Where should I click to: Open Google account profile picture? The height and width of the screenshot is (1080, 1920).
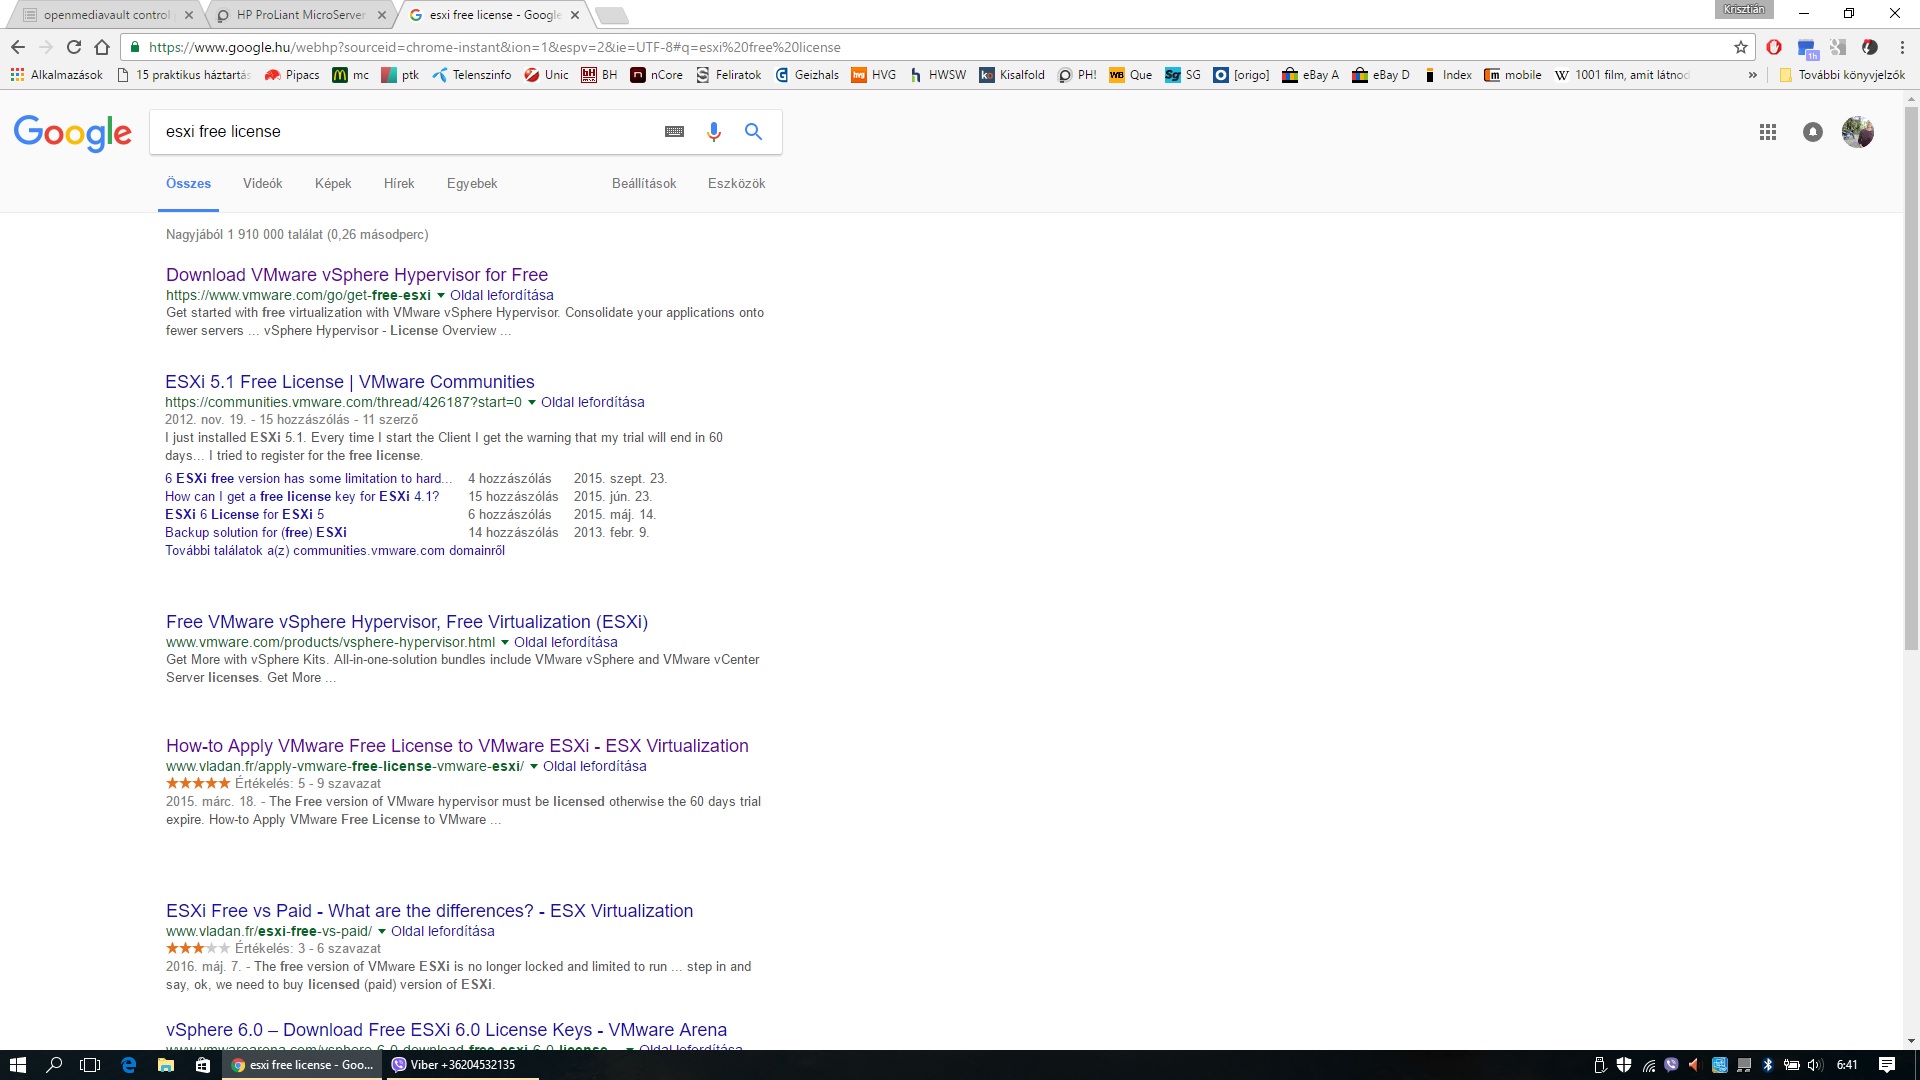(1858, 132)
